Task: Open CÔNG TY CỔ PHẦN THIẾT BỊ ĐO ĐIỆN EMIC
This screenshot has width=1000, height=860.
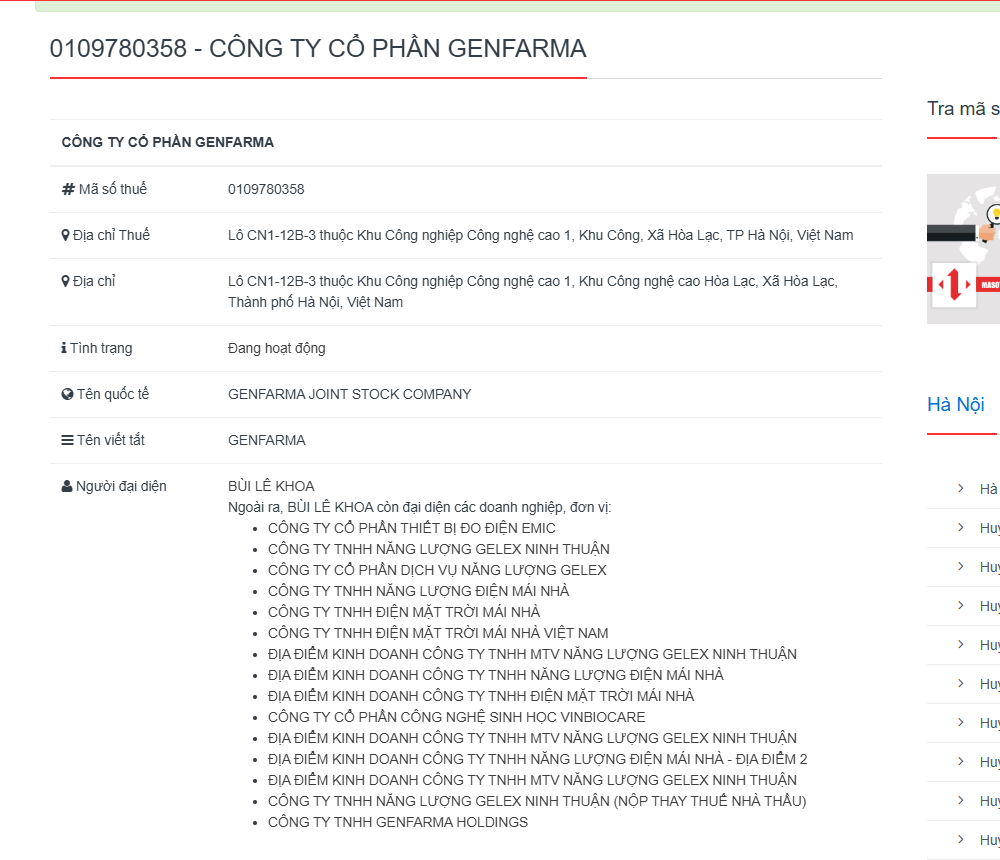Action: coord(411,528)
